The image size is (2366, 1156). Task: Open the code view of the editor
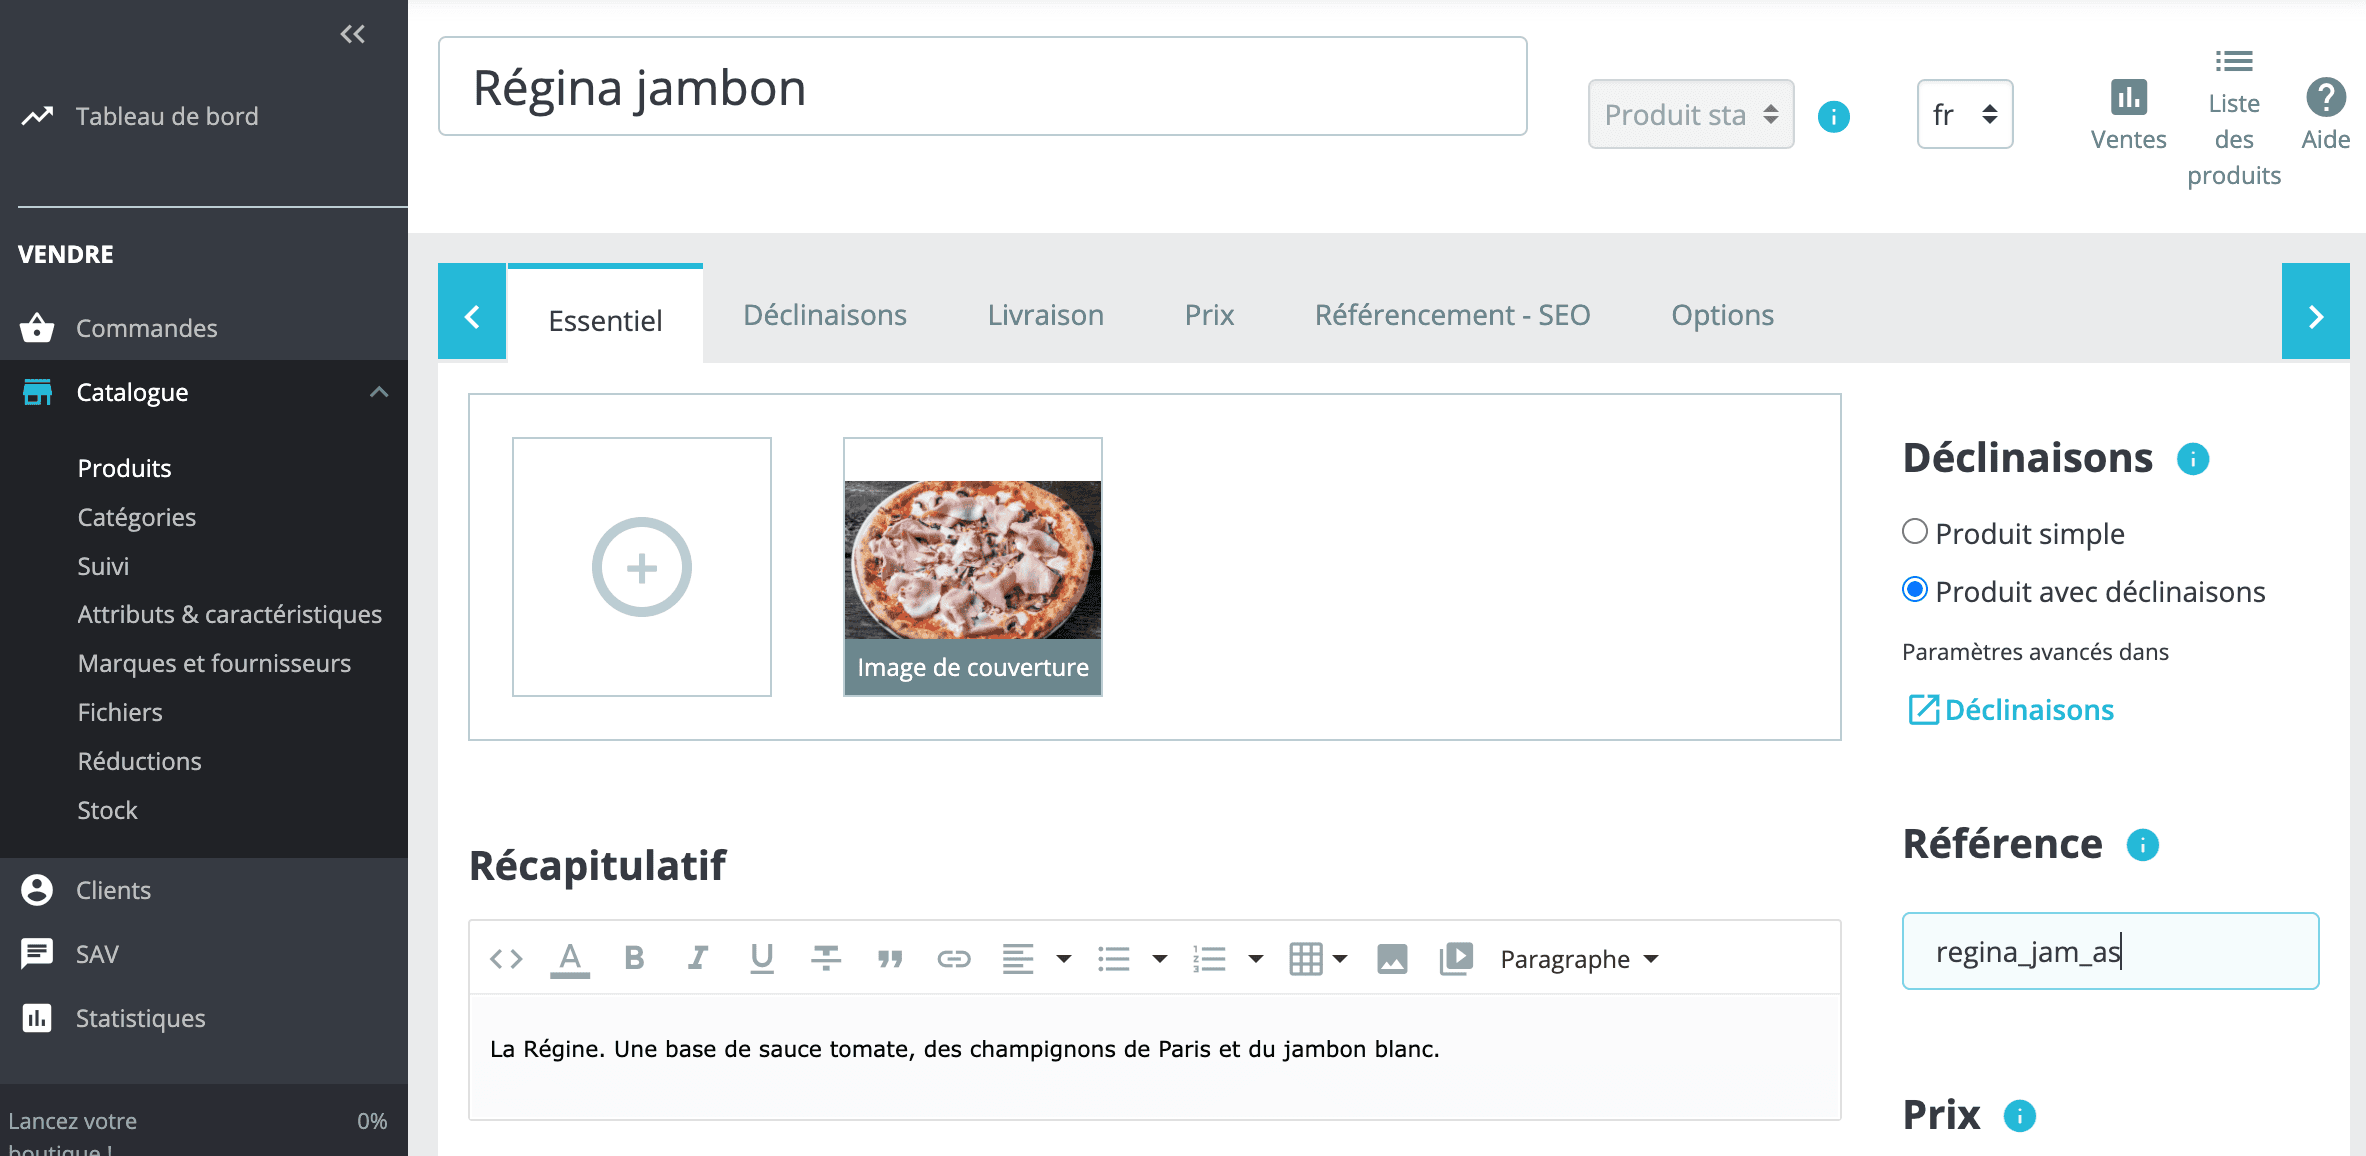pos(506,958)
